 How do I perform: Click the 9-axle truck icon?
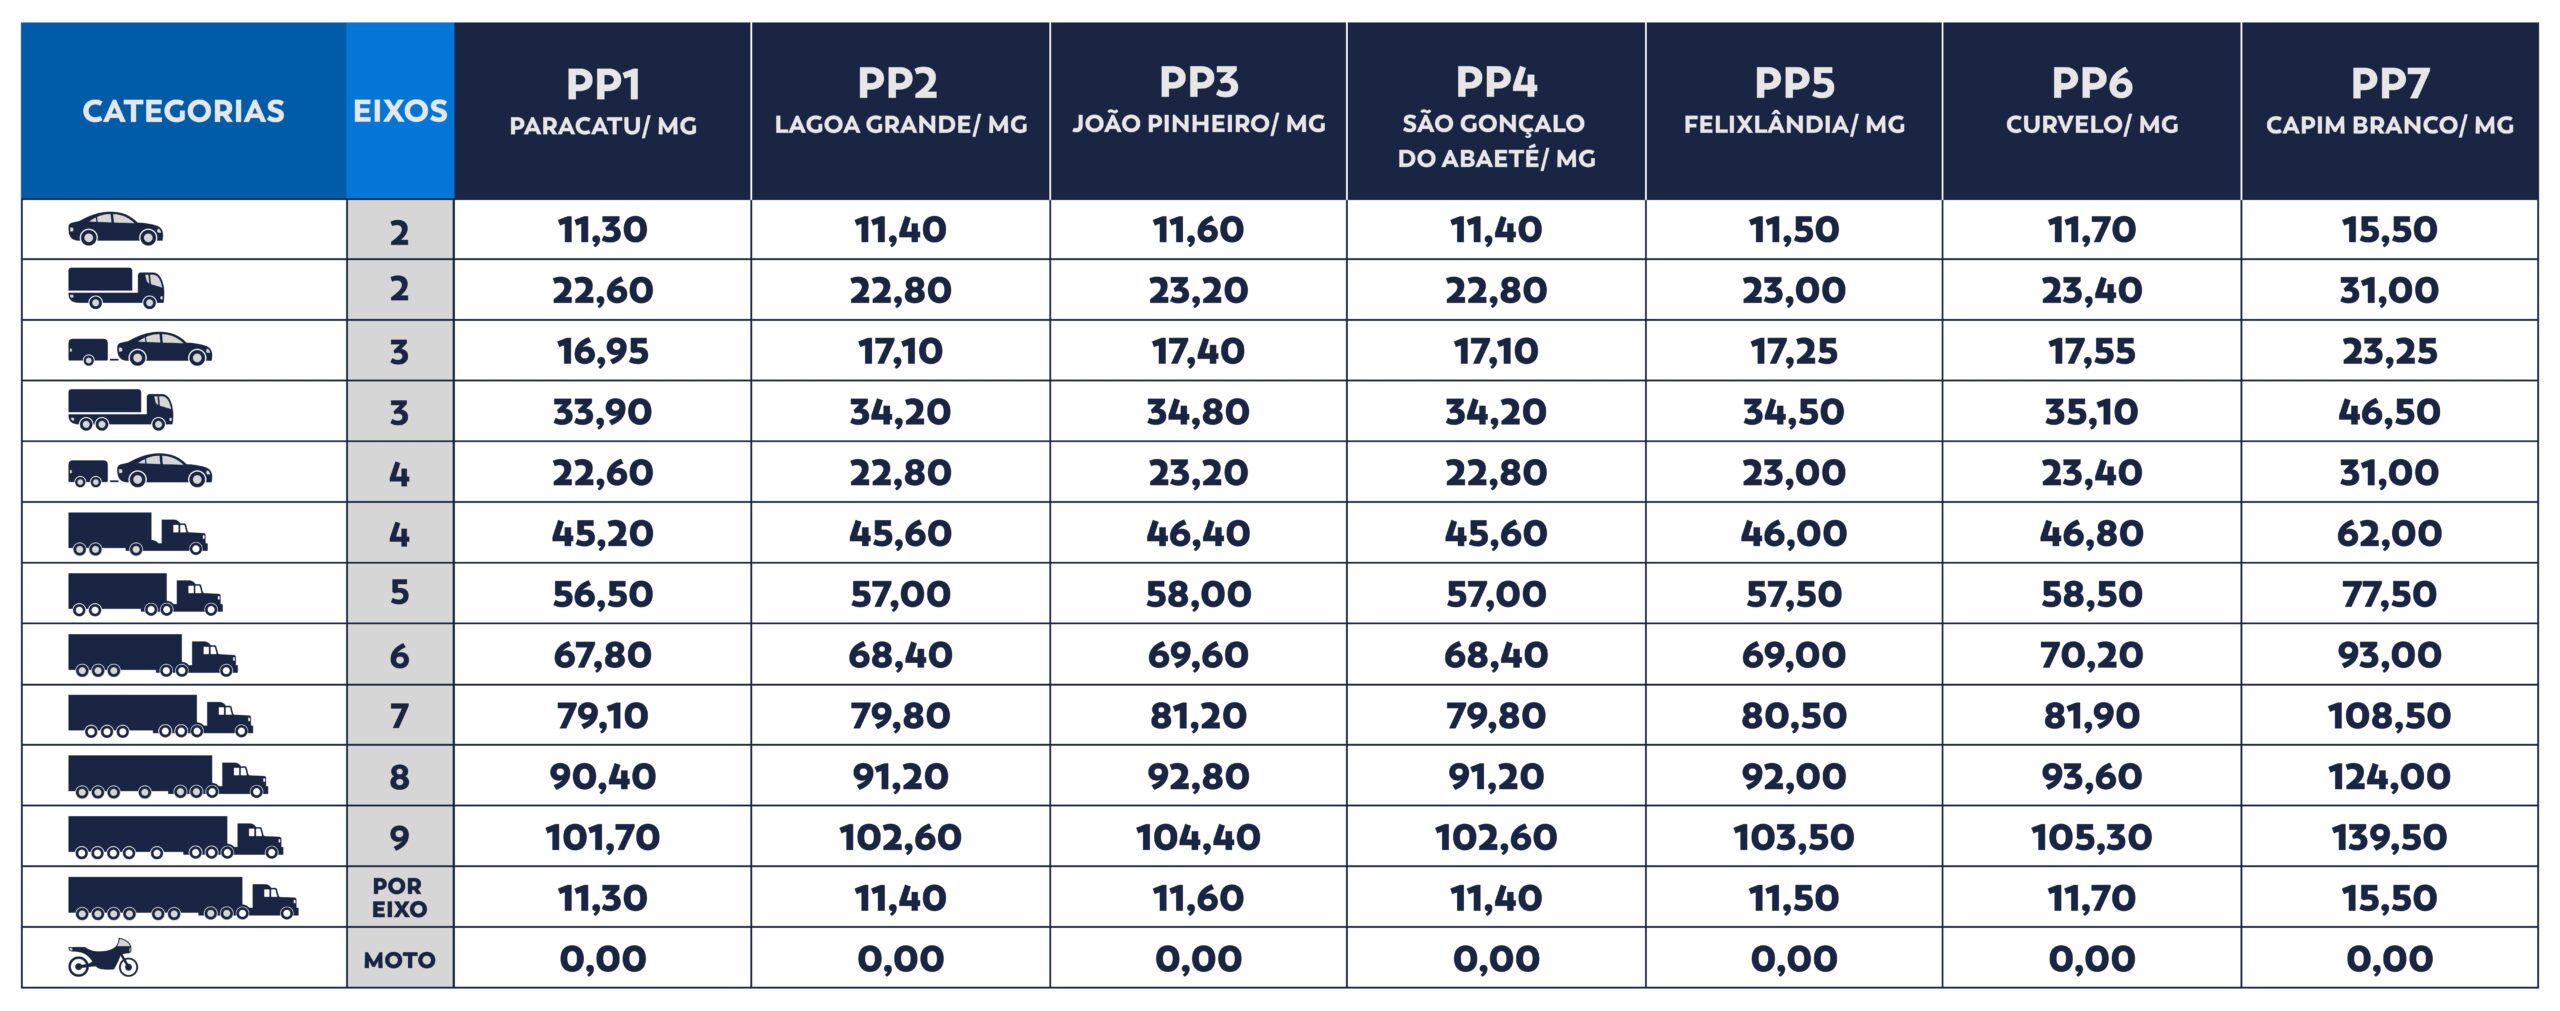pos(176,838)
